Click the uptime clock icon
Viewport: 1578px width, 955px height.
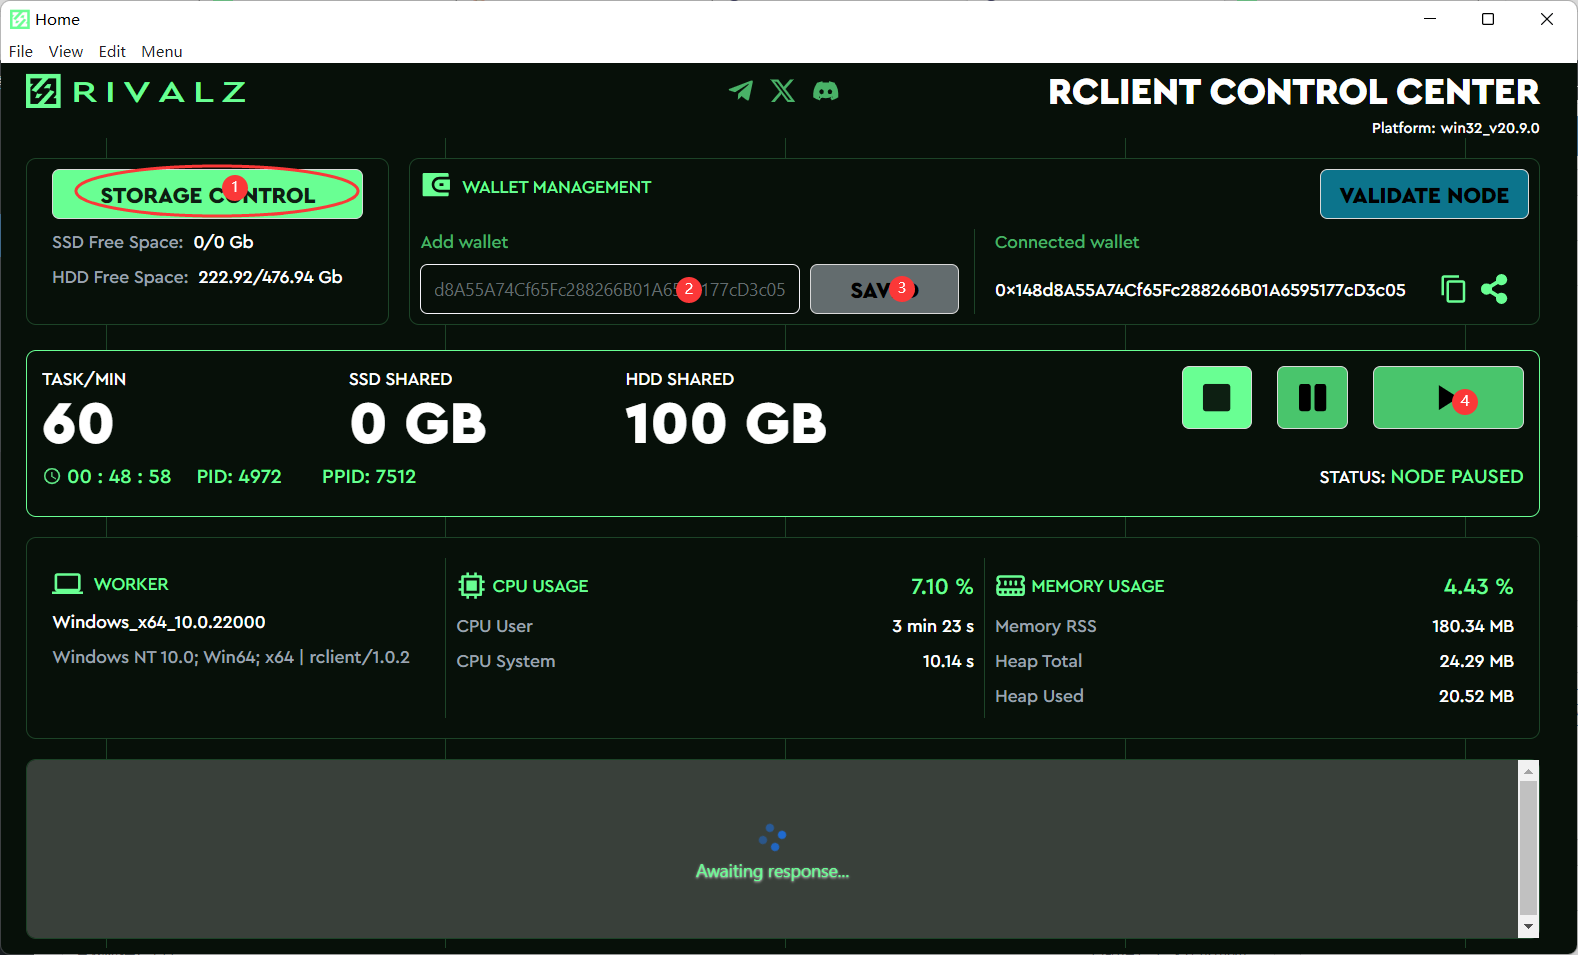point(52,476)
